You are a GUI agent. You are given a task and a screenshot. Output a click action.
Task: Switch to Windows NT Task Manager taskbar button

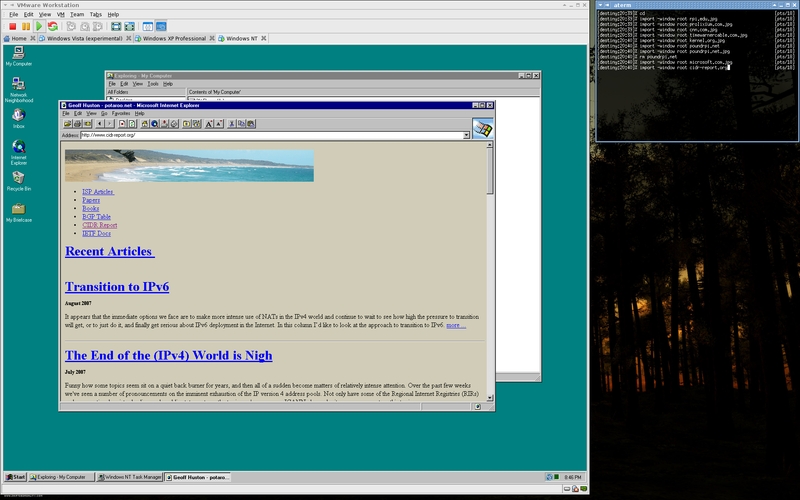pyautogui.click(x=130, y=477)
